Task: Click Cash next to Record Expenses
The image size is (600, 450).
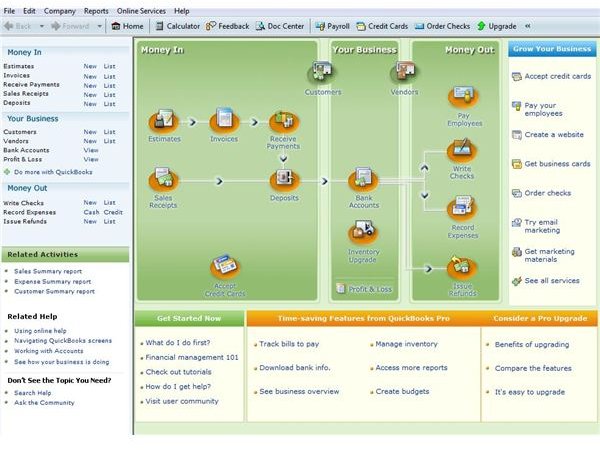Action: pos(91,212)
